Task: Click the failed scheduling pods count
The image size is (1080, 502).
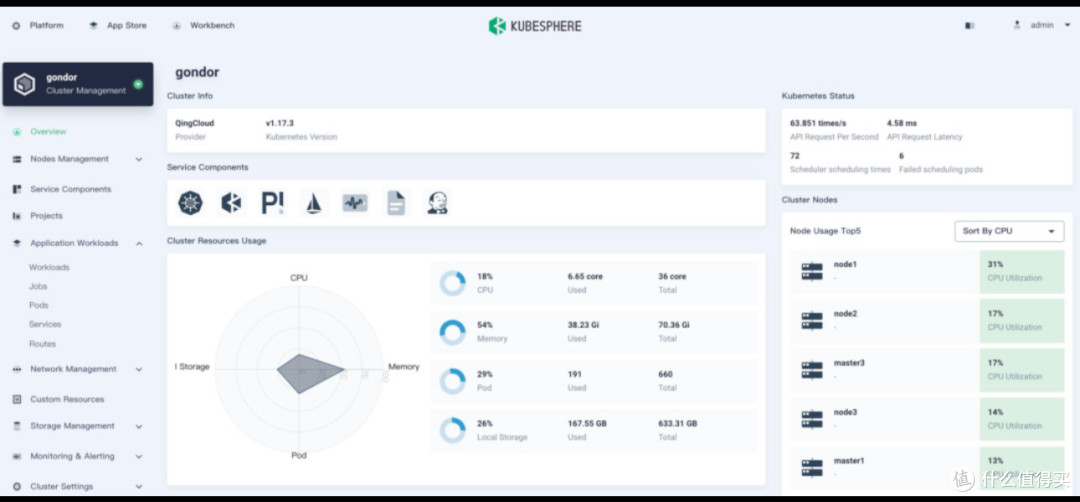Action: click(901, 156)
